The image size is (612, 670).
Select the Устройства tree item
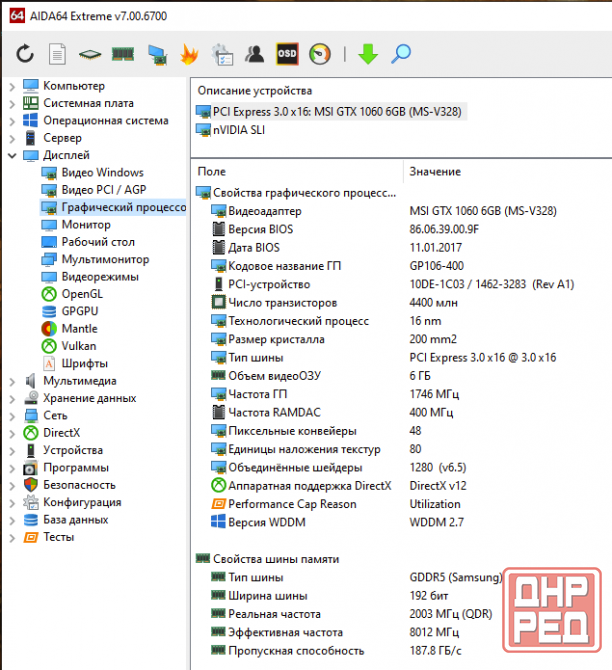tap(63, 450)
